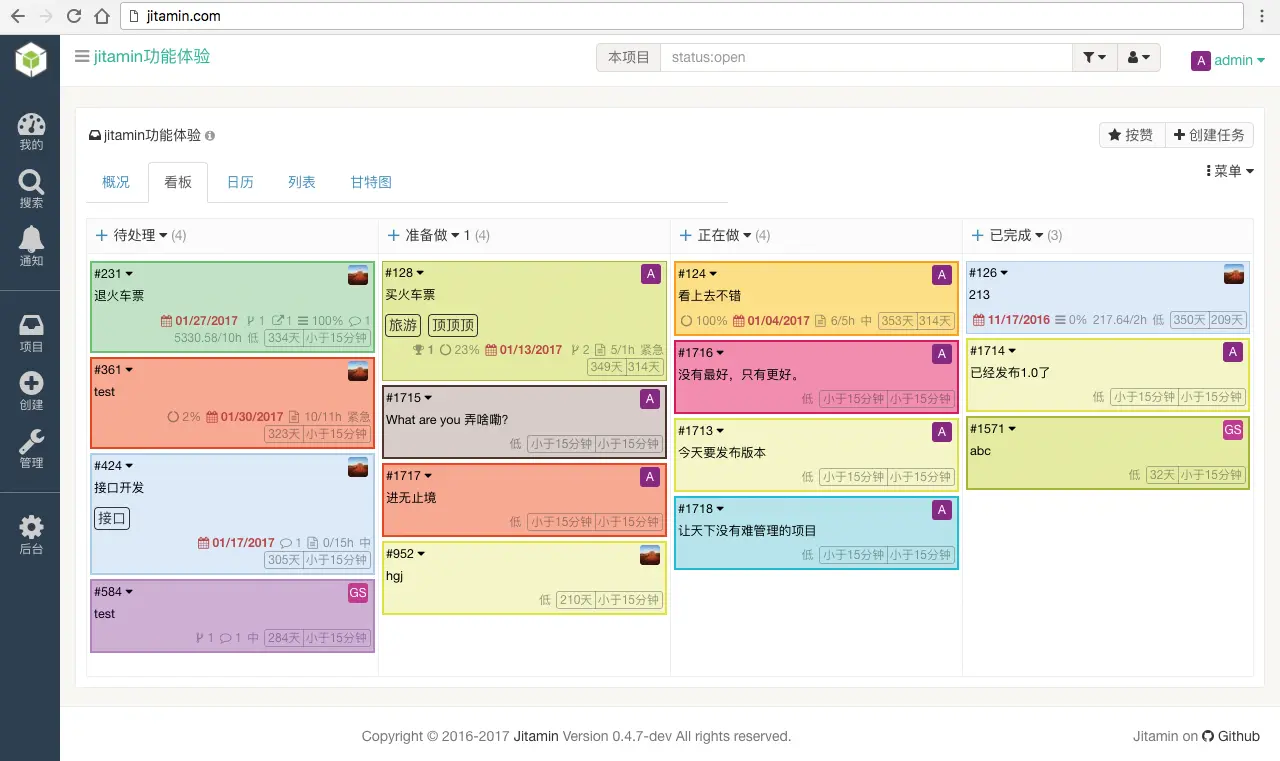Click the avatar photo on task #952

click(650, 554)
